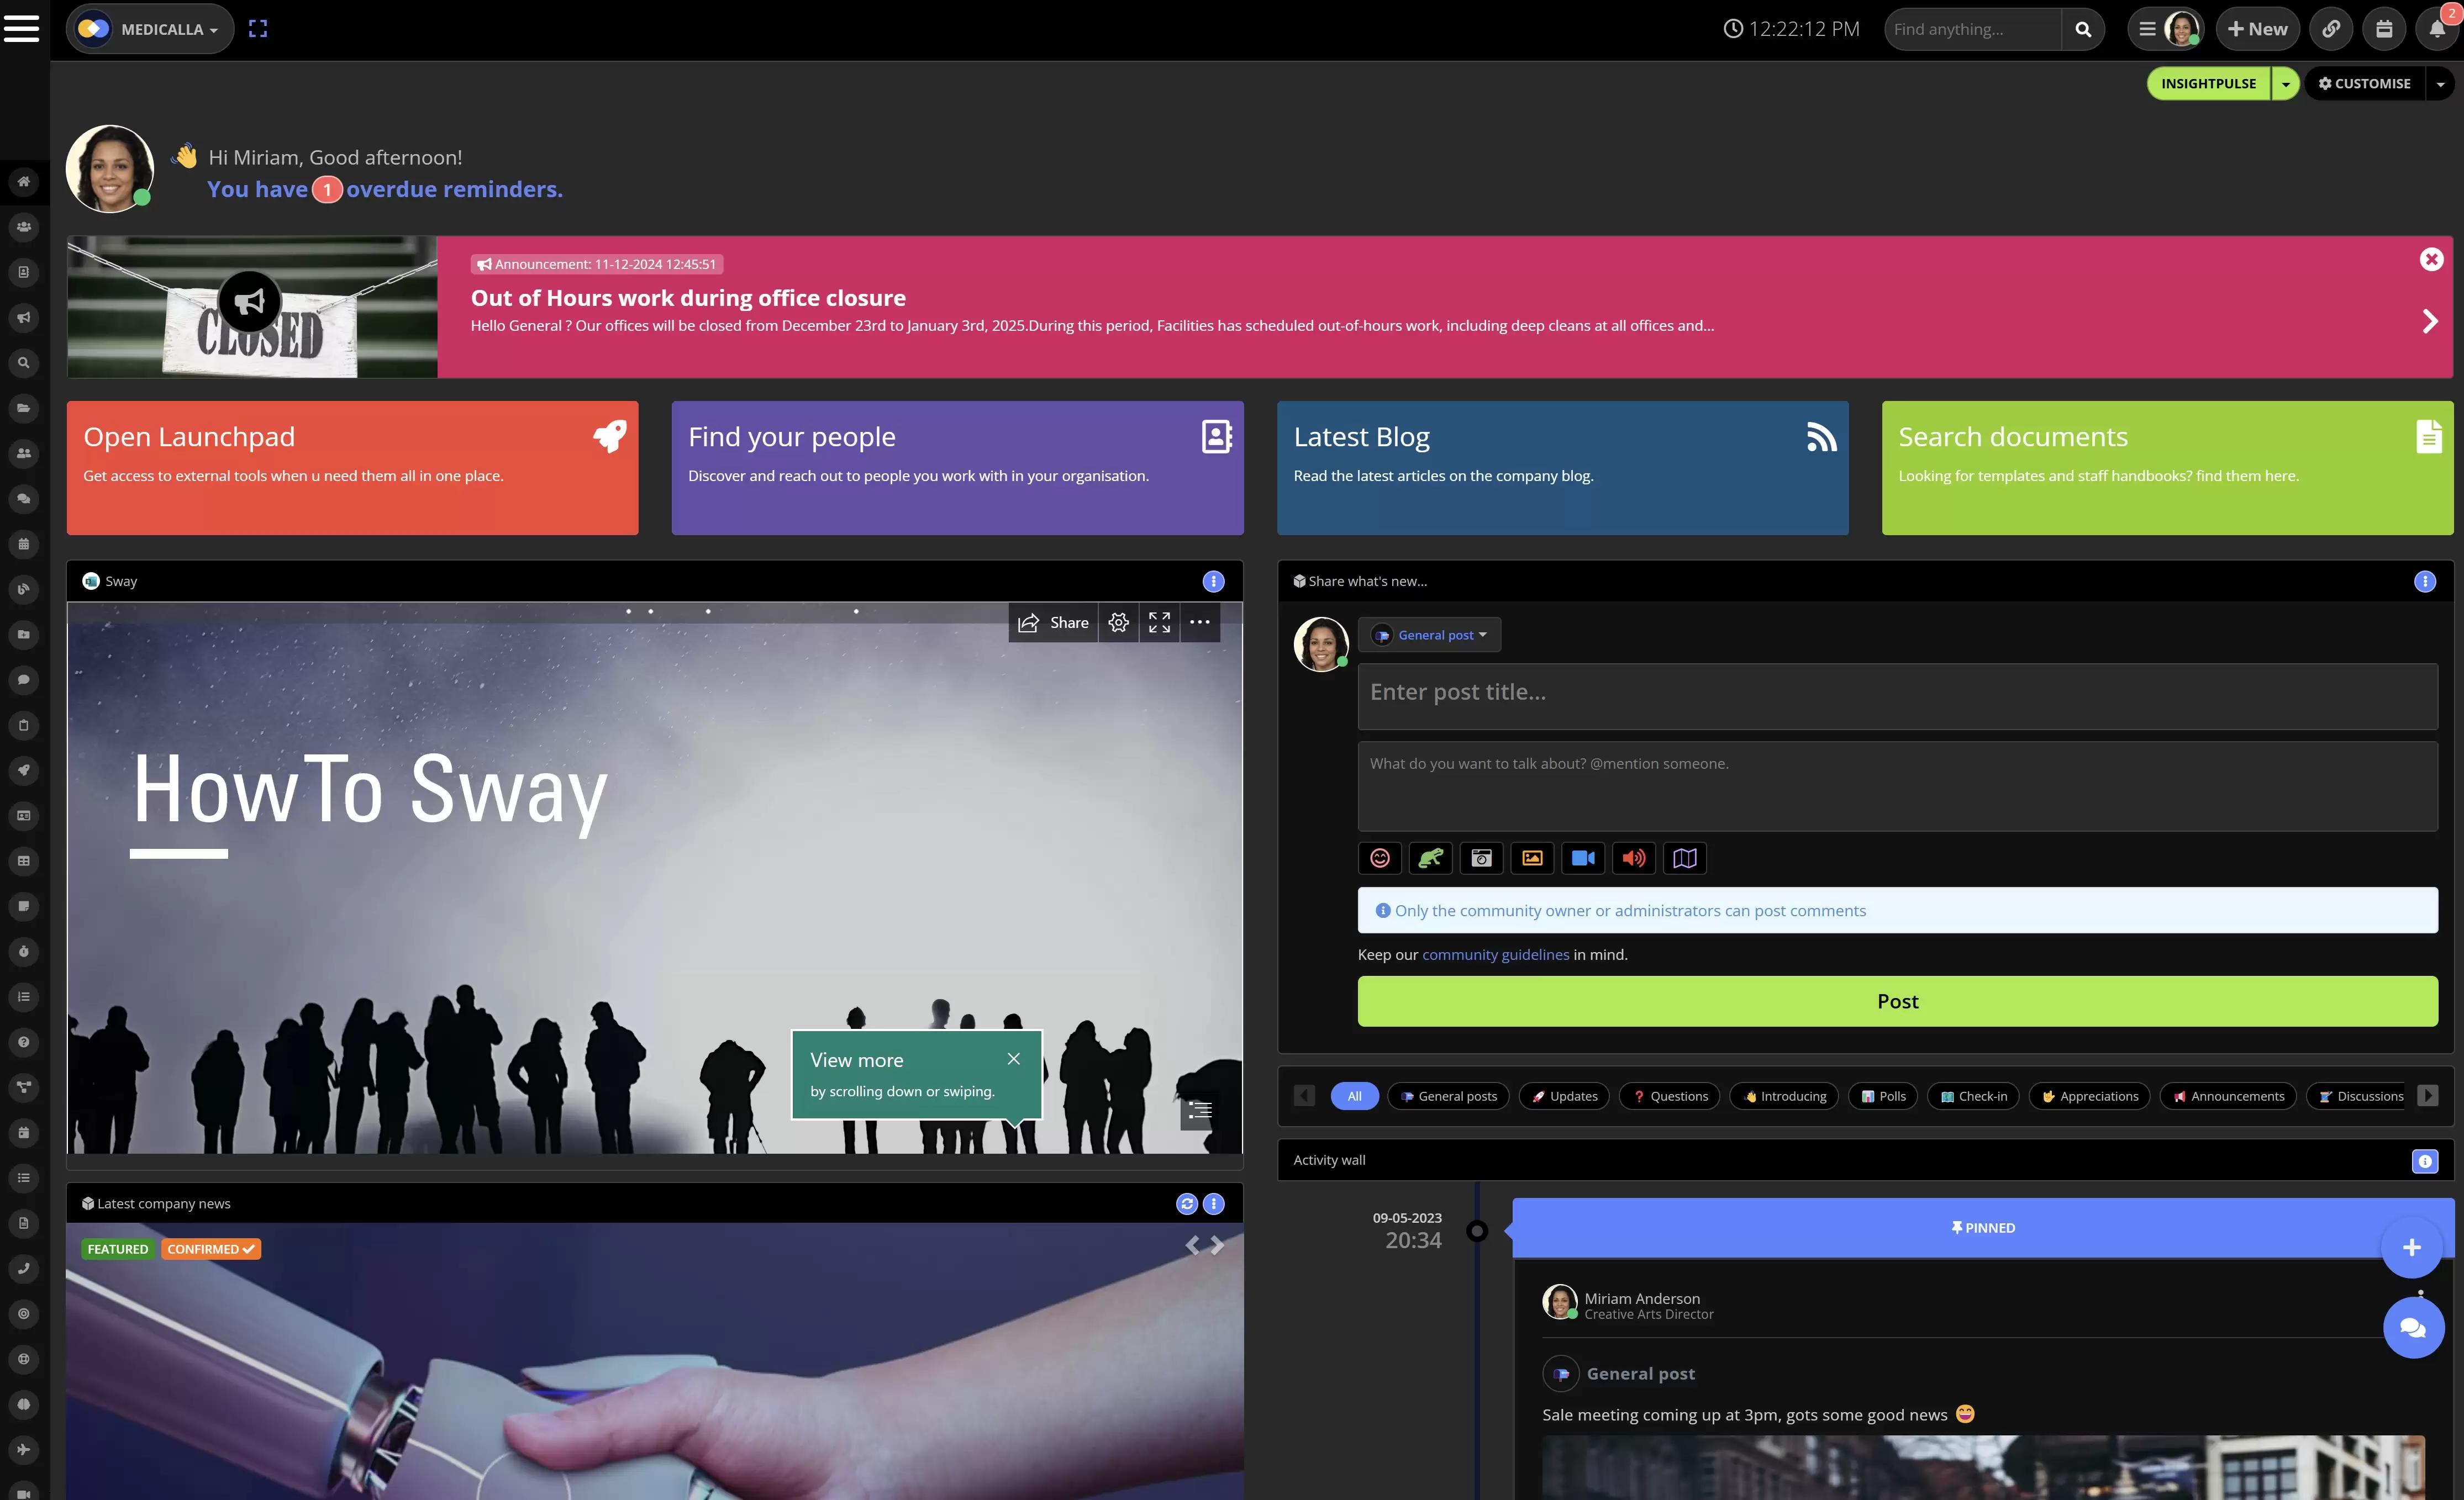Filter the wall by Polls
Screen dimensions: 2464x1500
coord(1883,1096)
